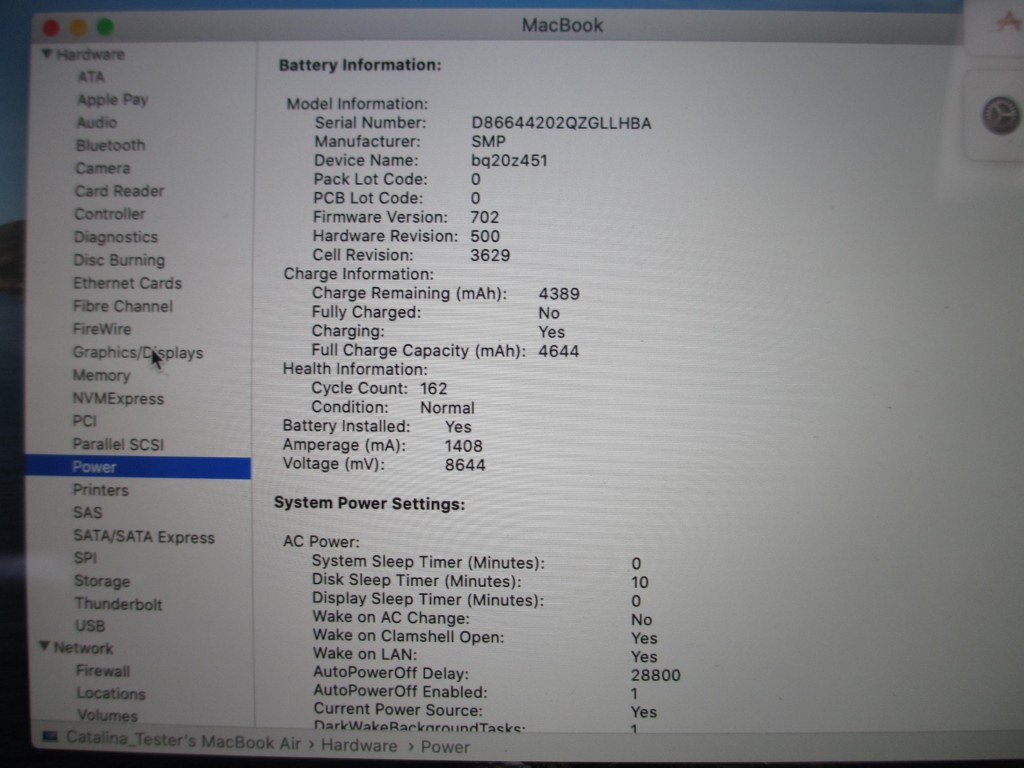Click Hardware in the bottom path bar
This screenshot has width=1024, height=768.
[x=359, y=746]
